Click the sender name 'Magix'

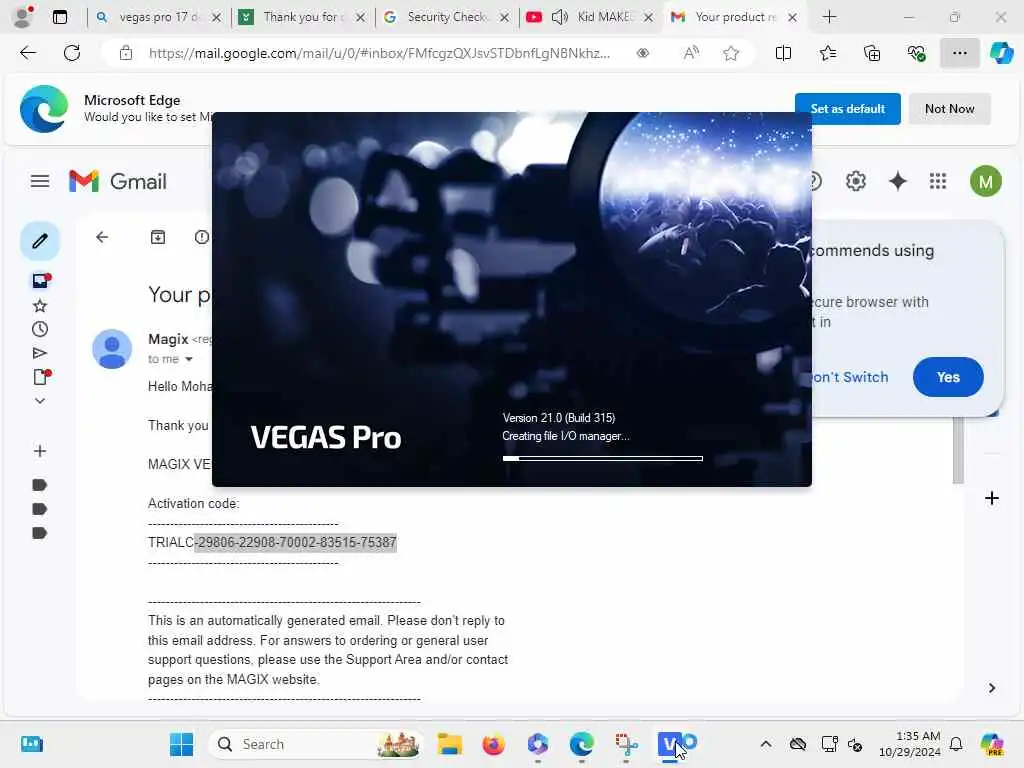point(168,339)
